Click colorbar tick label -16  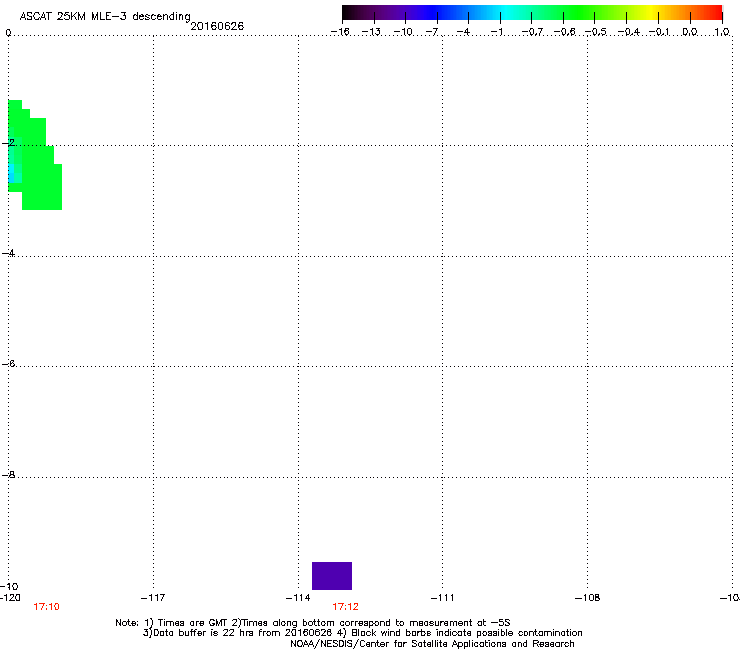(x=340, y=32)
